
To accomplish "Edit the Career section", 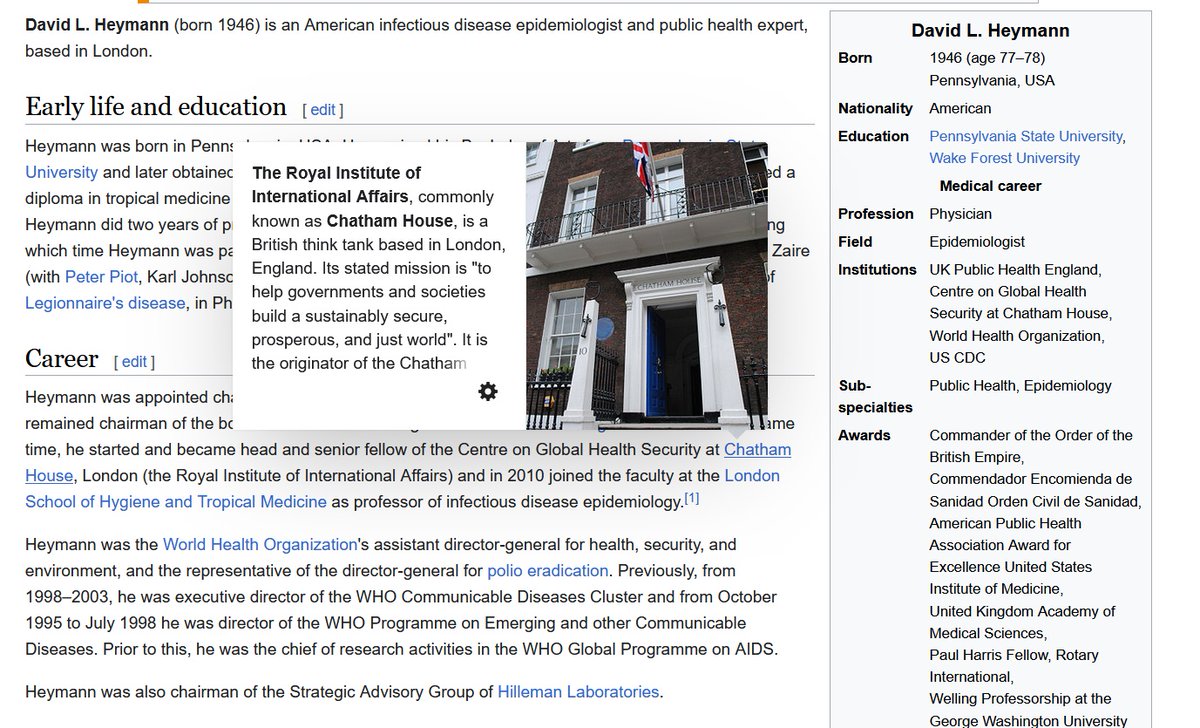I will pos(134,362).
